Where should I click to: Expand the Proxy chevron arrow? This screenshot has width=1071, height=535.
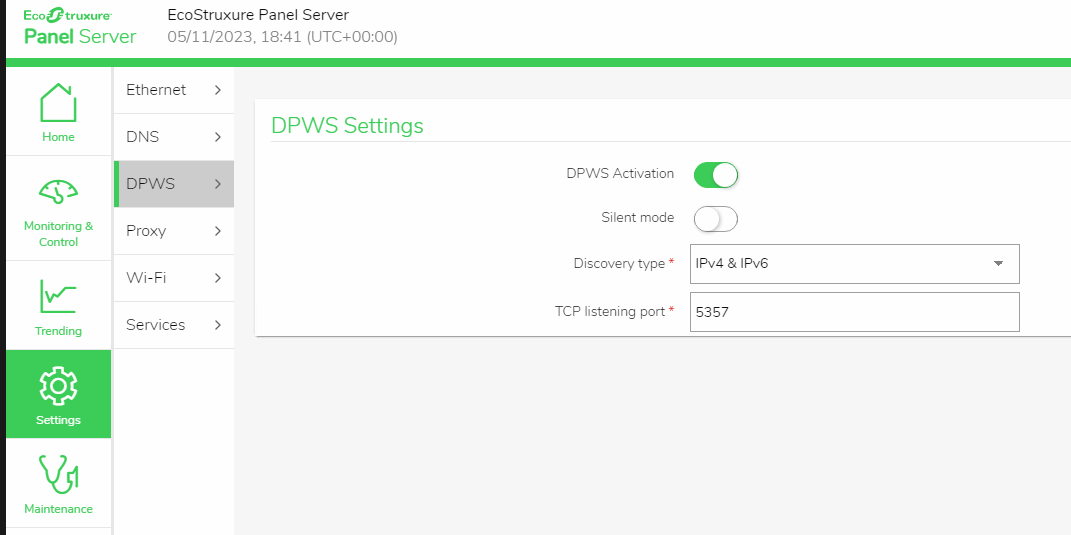pyautogui.click(x=218, y=231)
